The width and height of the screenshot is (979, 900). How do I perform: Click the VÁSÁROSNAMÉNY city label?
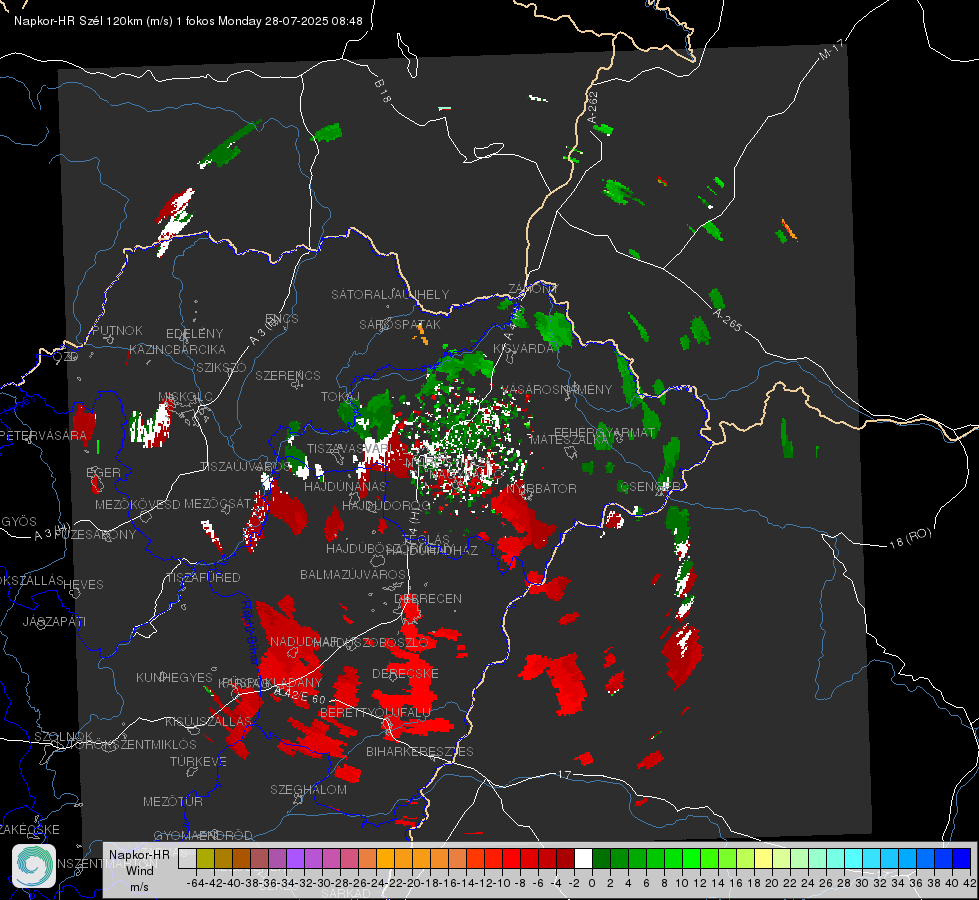pyautogui.click(x=557, y=389)
